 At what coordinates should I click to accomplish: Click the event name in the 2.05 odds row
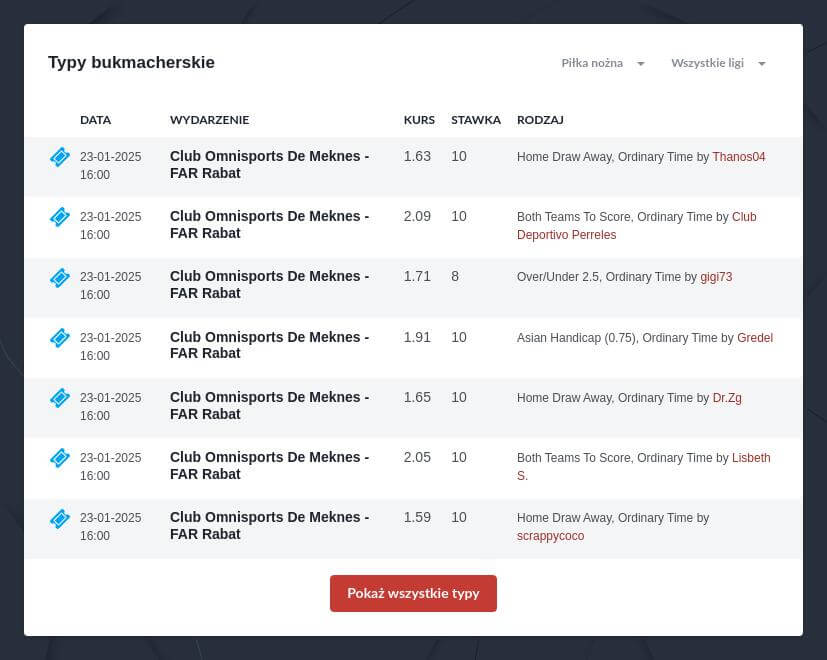tap(270, 466)
